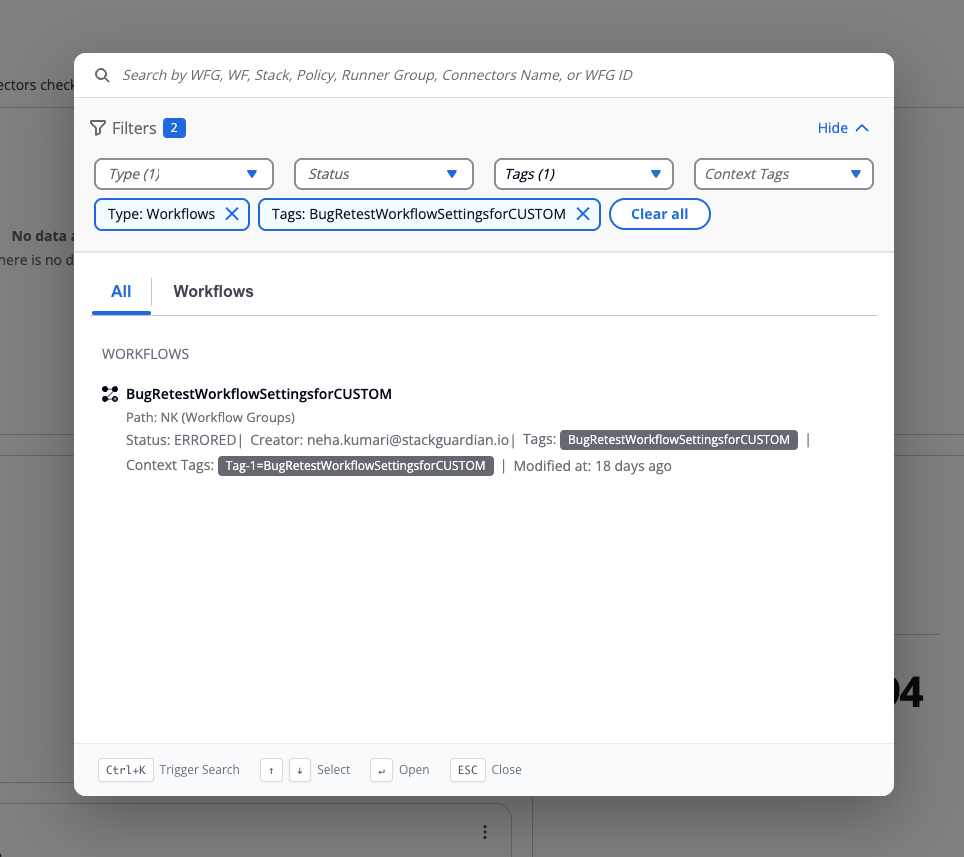Click the workflow icon beside BugRetestWorkflowSettingsforCUSTOM result
Screen dimensions: 964x857
pyautogui.click(x=110, y=394)
